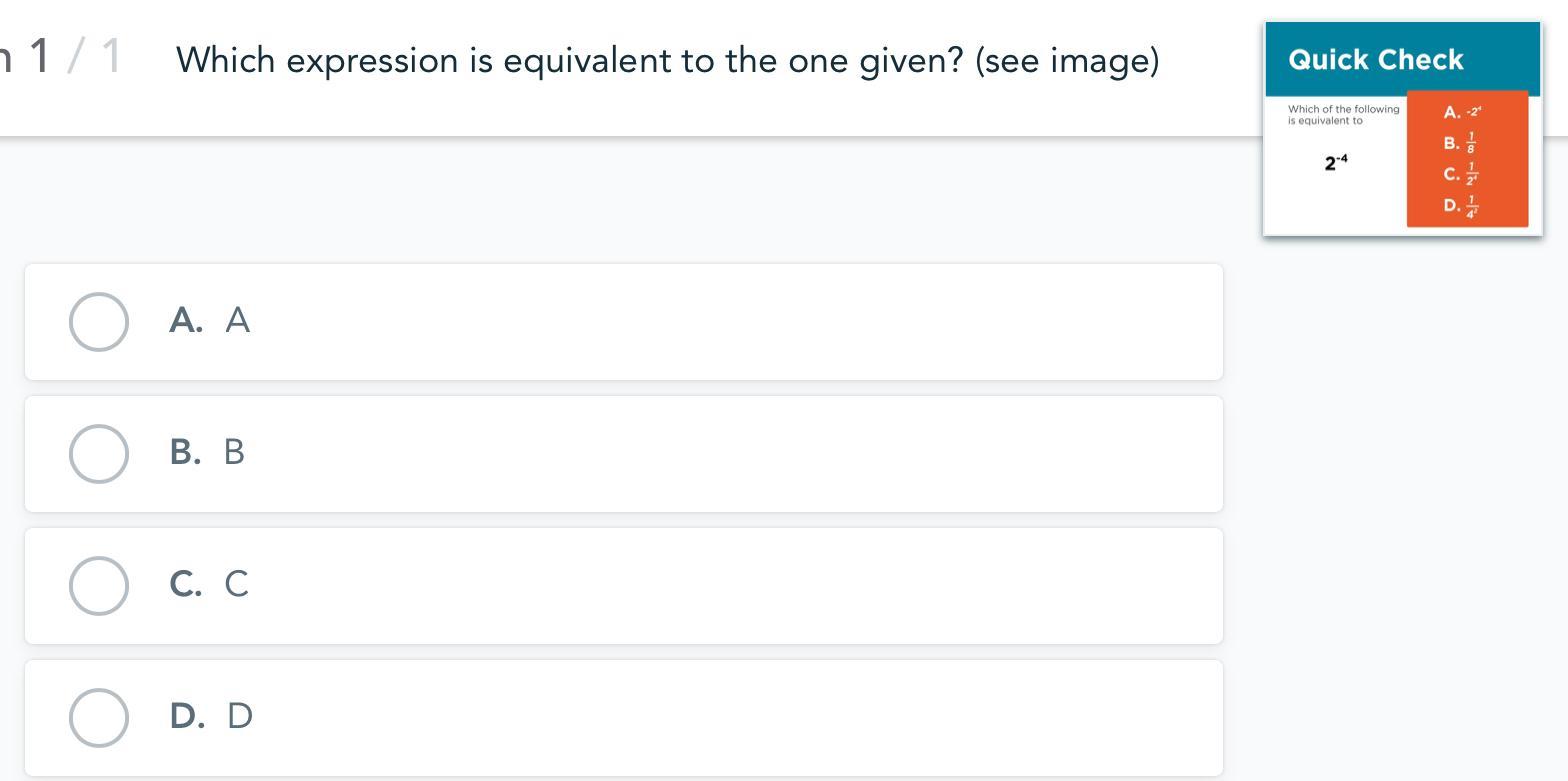Click the "C. C" answer label text

click(209, 584)
